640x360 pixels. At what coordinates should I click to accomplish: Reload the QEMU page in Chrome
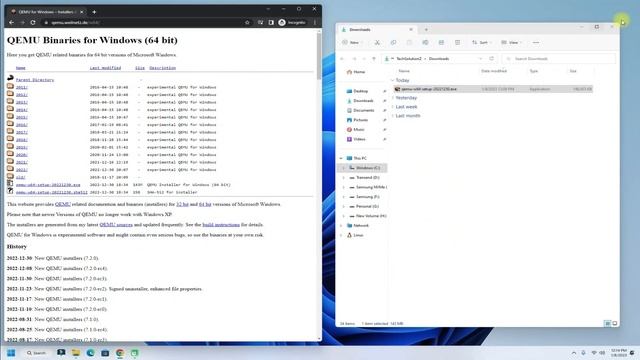tap(33, 22)
